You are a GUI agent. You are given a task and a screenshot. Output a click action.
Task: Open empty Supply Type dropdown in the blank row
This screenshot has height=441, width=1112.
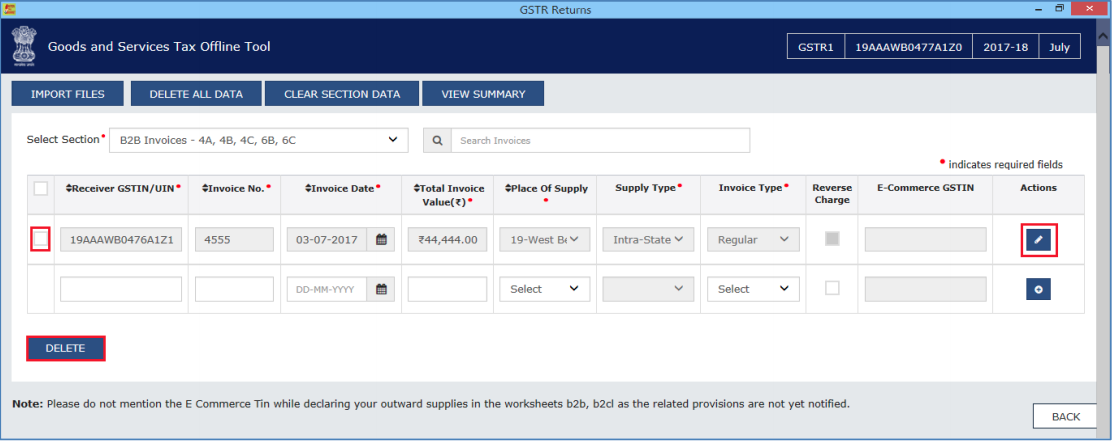coord(647,289)
